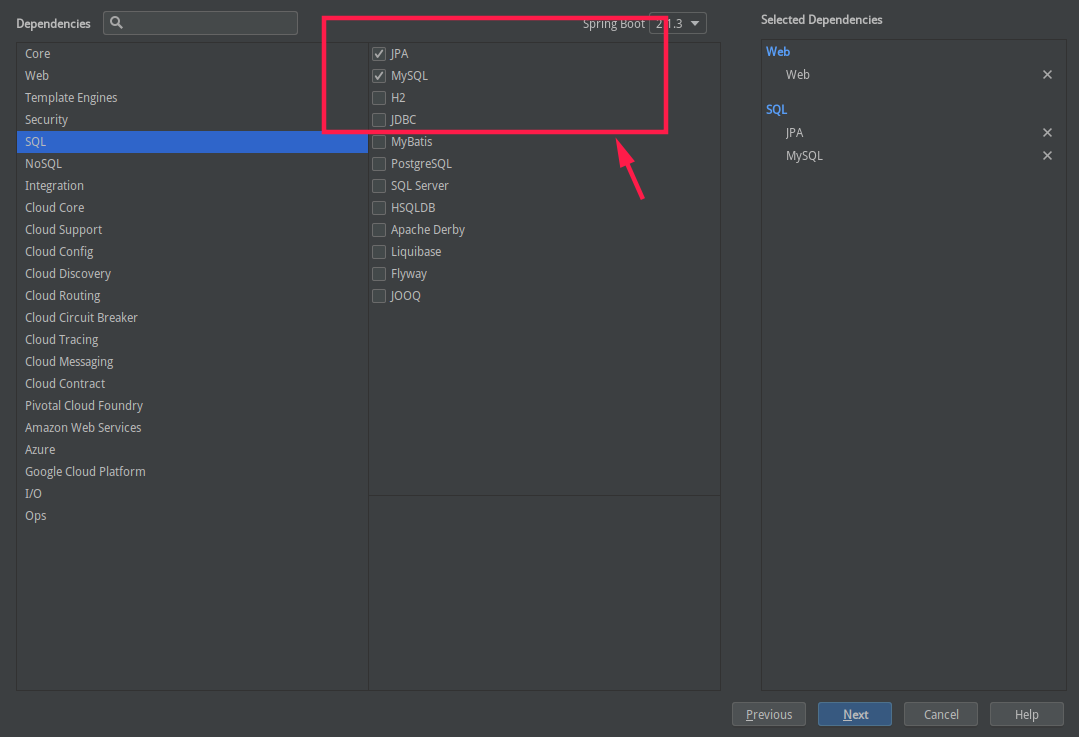Uncheck the JPA dependency
Screen dimensions: 1079x737
[379, 53]
